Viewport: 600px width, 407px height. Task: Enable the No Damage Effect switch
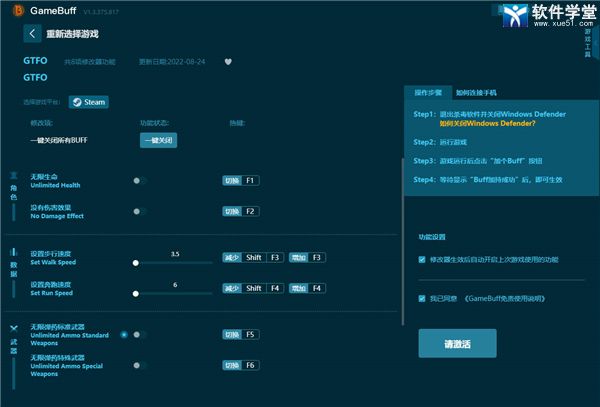point(139,211)
